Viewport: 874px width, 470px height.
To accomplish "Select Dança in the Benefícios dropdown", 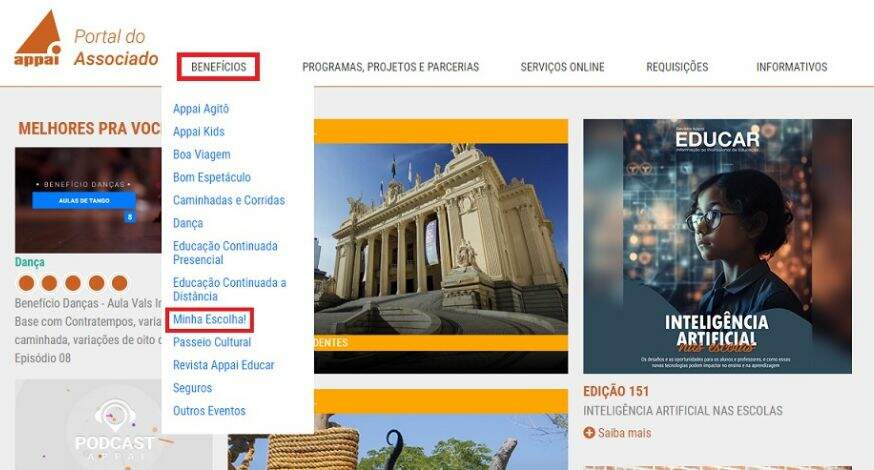I will (x=188, y=223).
